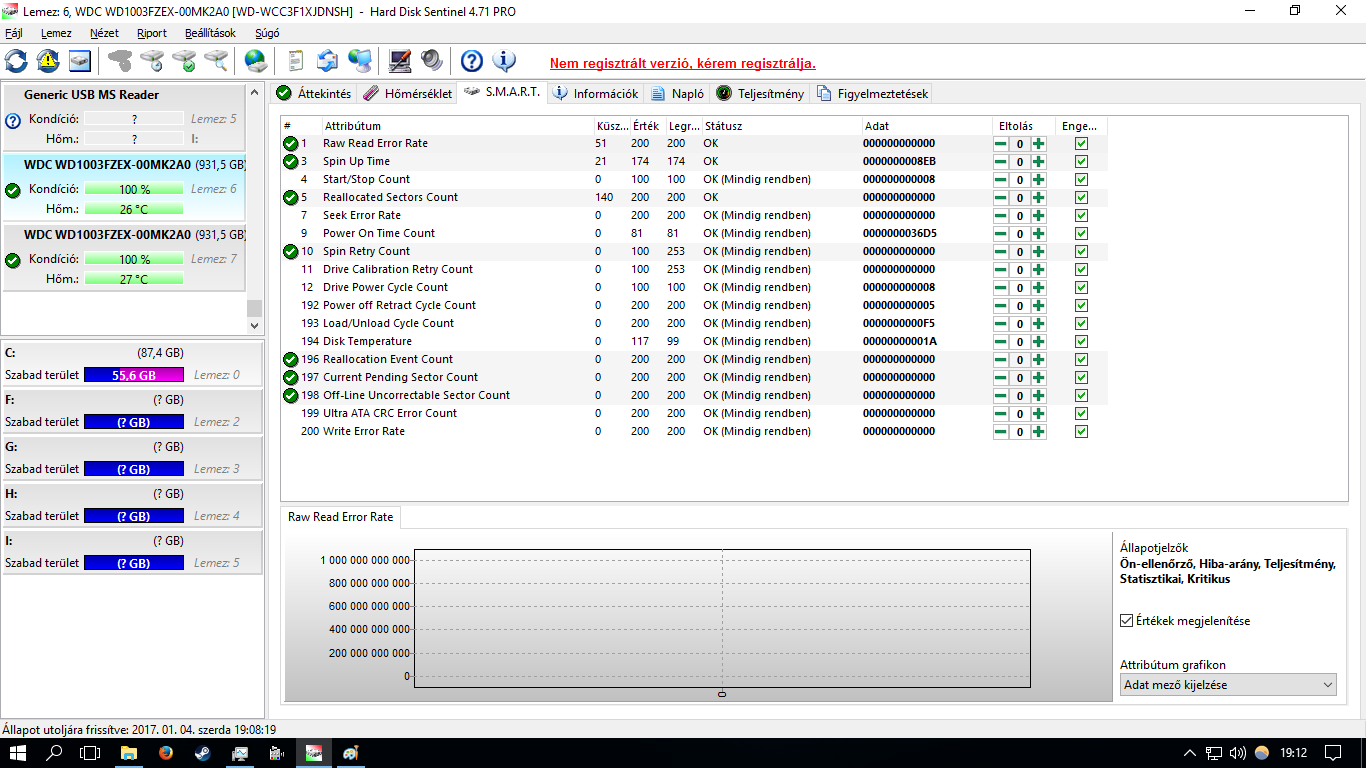Screen dimensions: 1366x768
Task: Click the globe over disk toolbar icon
Action: [x=256, y=61]
